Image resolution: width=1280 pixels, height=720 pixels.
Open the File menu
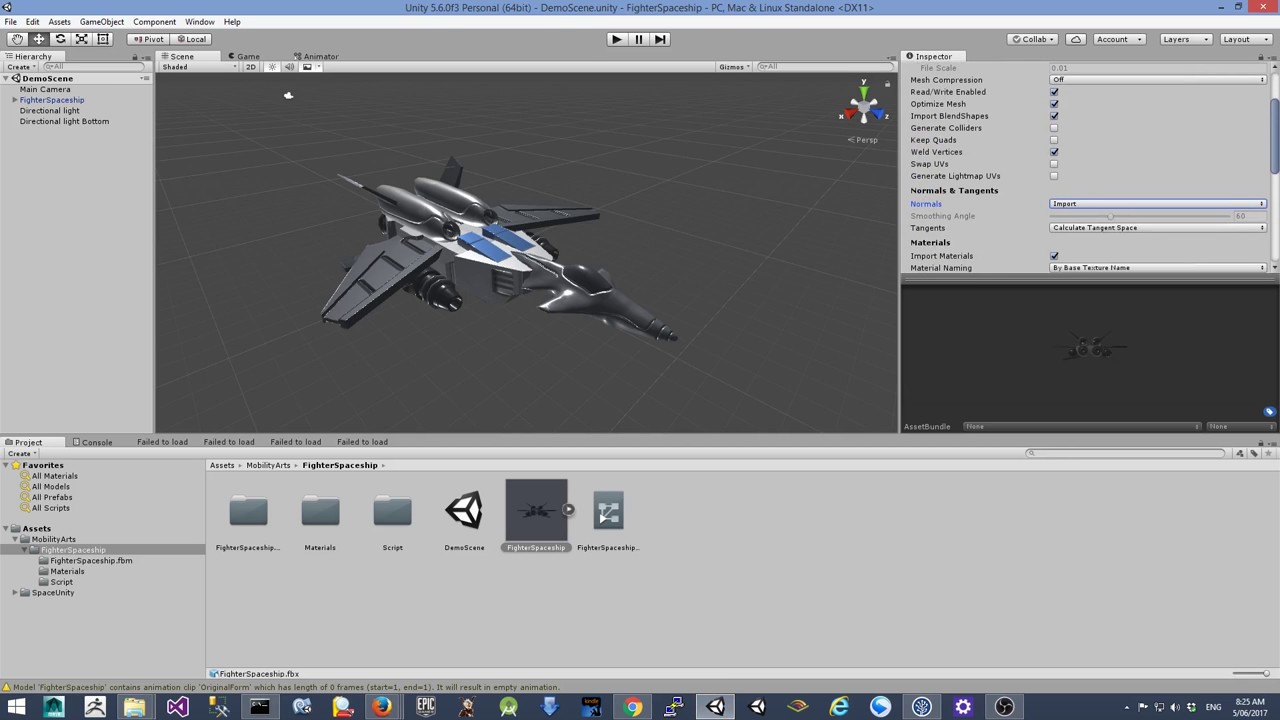coord(10,21)
